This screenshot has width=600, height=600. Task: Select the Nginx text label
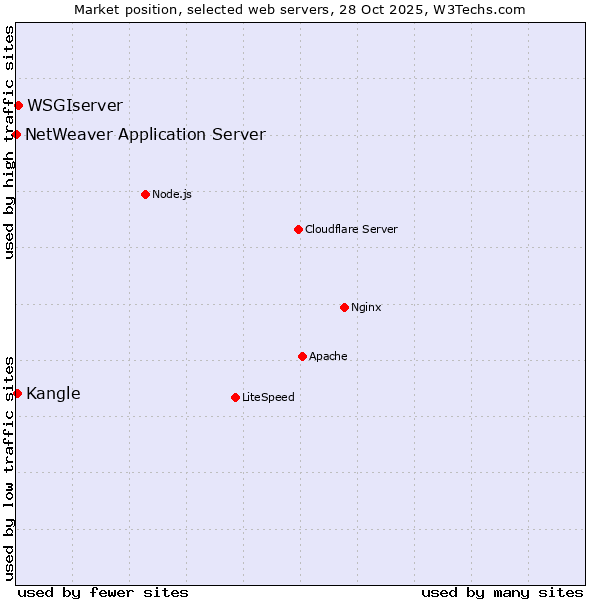pyautogui.click(x=366, y=307)
